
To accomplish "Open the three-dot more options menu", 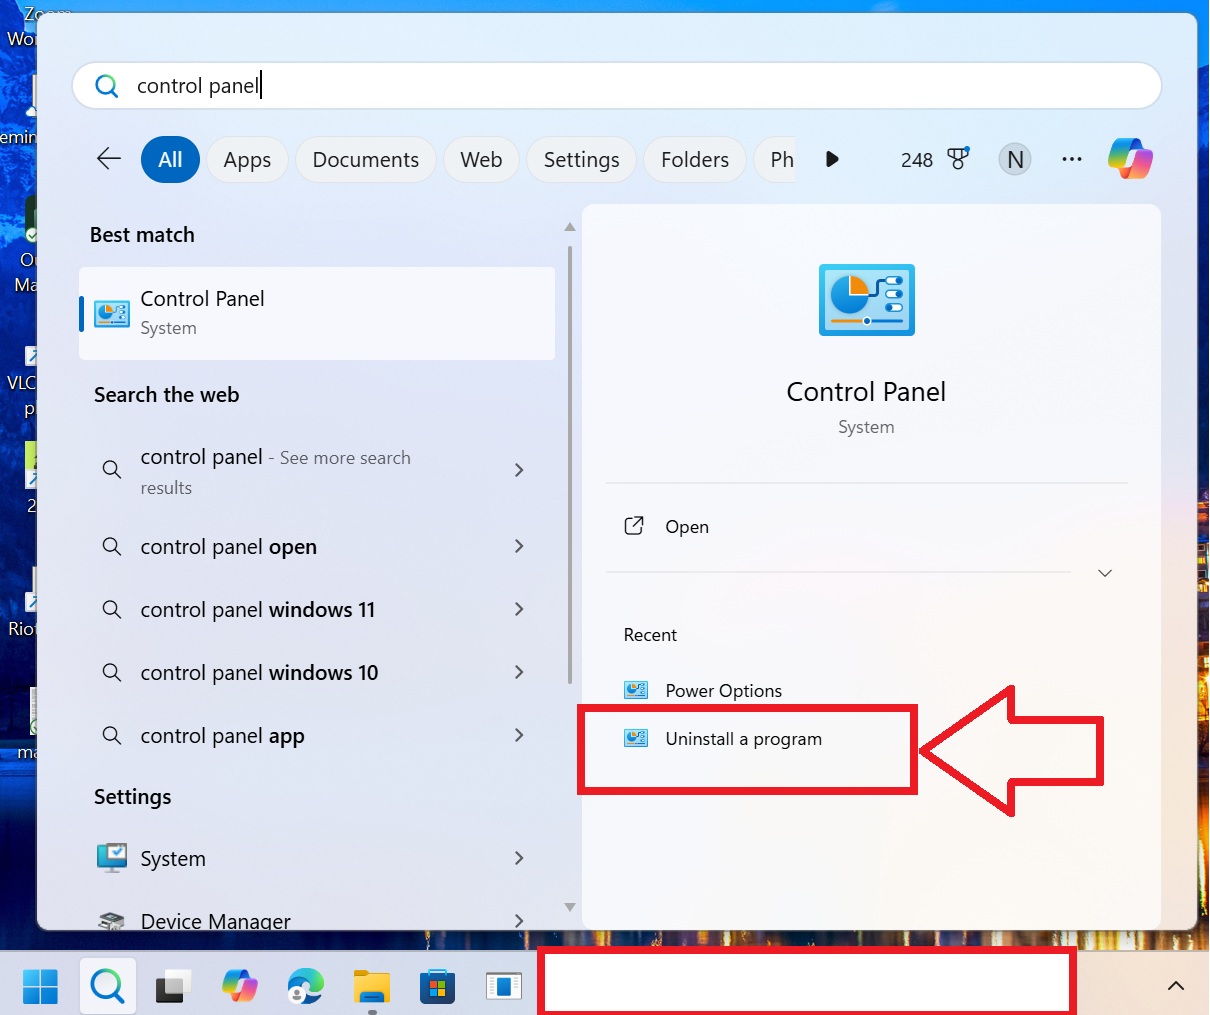I will pyautogui.click(x=1072, y=159).
